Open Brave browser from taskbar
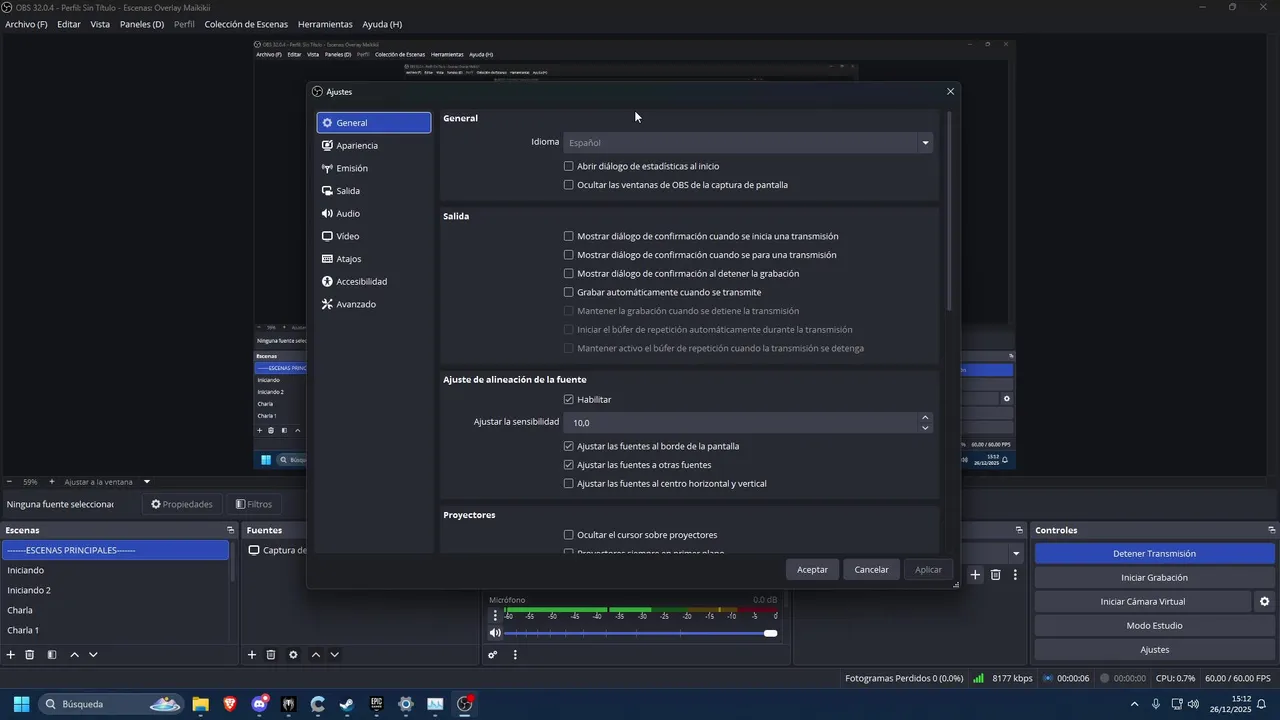1280x720 pixels. (230, 704)
